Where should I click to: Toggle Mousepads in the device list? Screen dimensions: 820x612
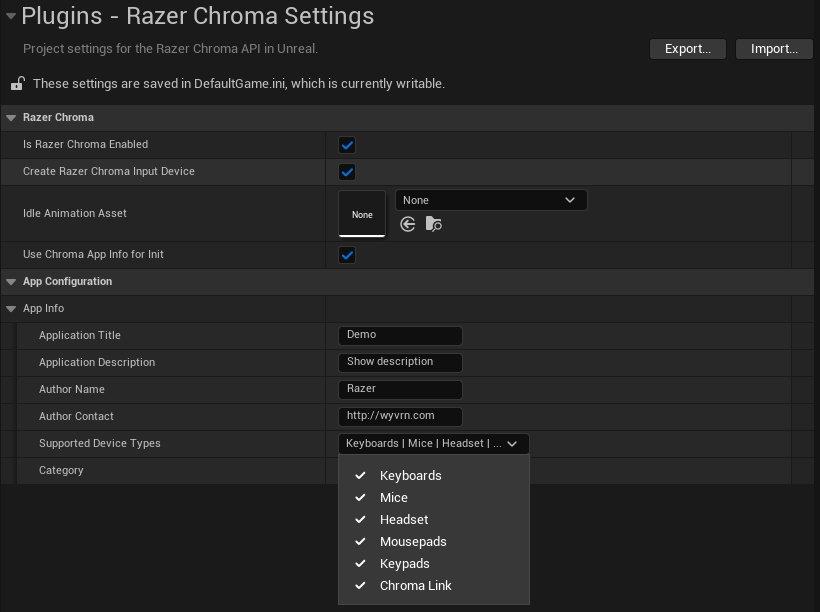coord(412,542)
